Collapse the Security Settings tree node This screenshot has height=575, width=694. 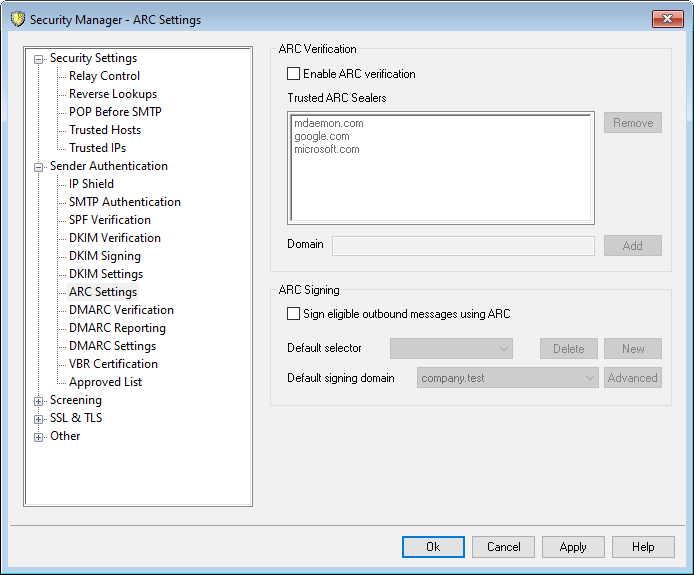[x=39, y=59]
